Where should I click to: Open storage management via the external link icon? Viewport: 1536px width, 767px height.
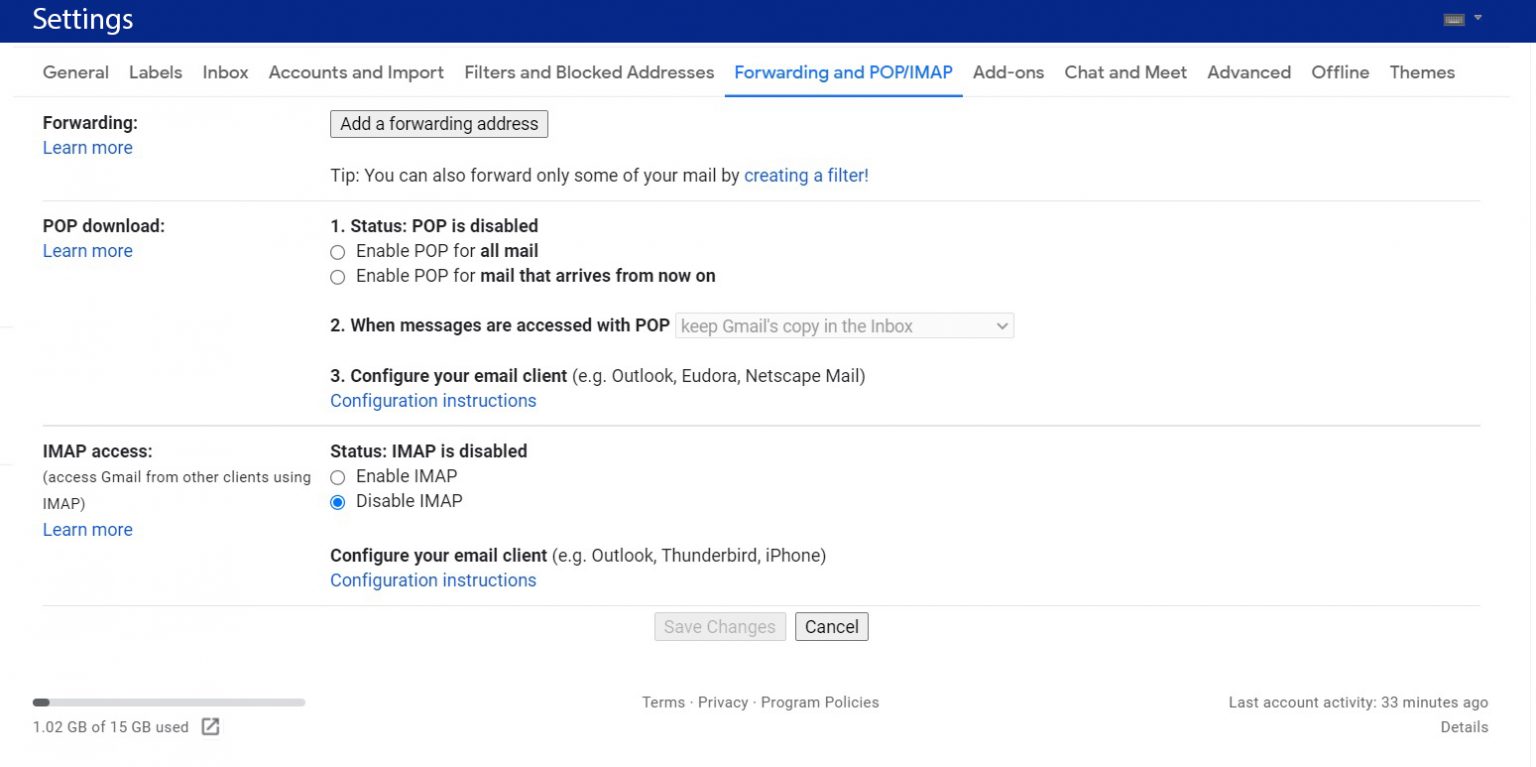tap(210, 727)
